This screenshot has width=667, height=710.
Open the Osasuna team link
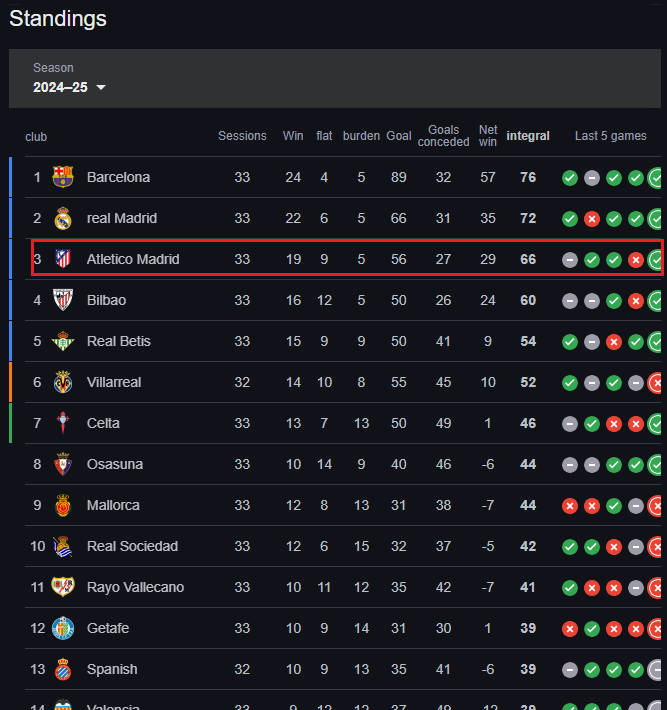(115, 464)
